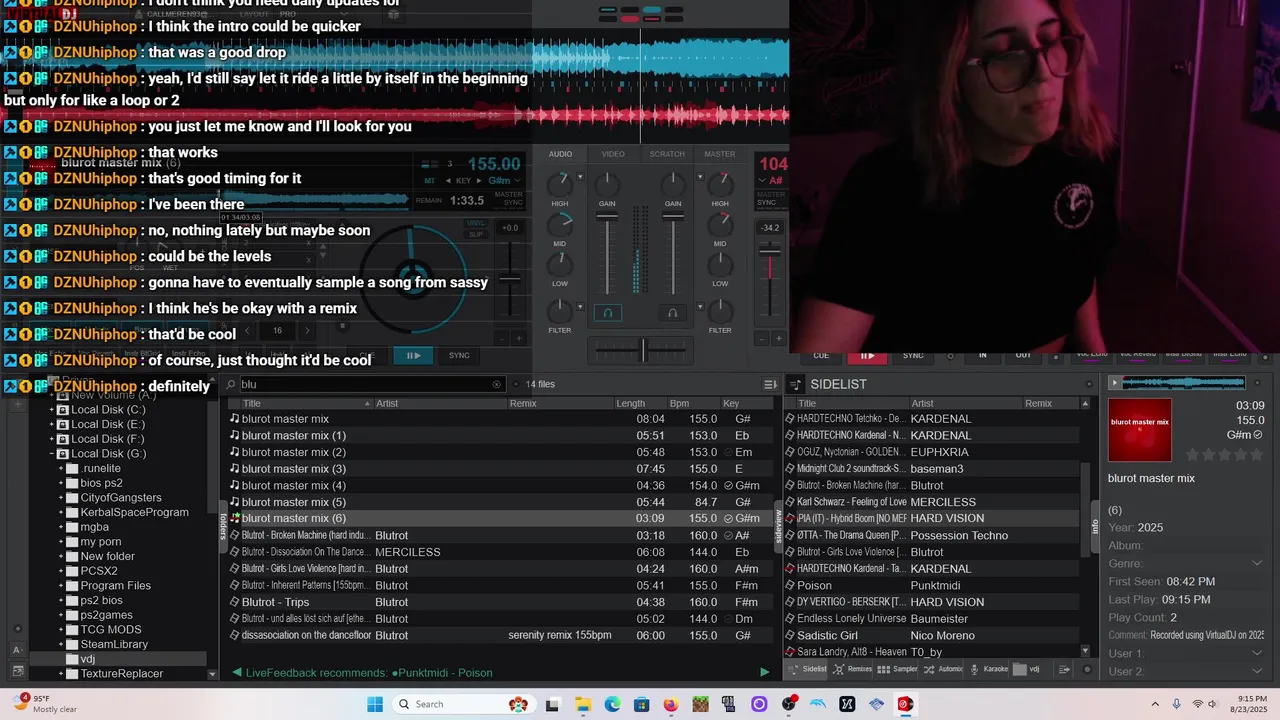The width and height of the screenshot is (1280, 720).
Task: Expand Local Disk (C:) in folder tree
Action: [x=51, y=410]
